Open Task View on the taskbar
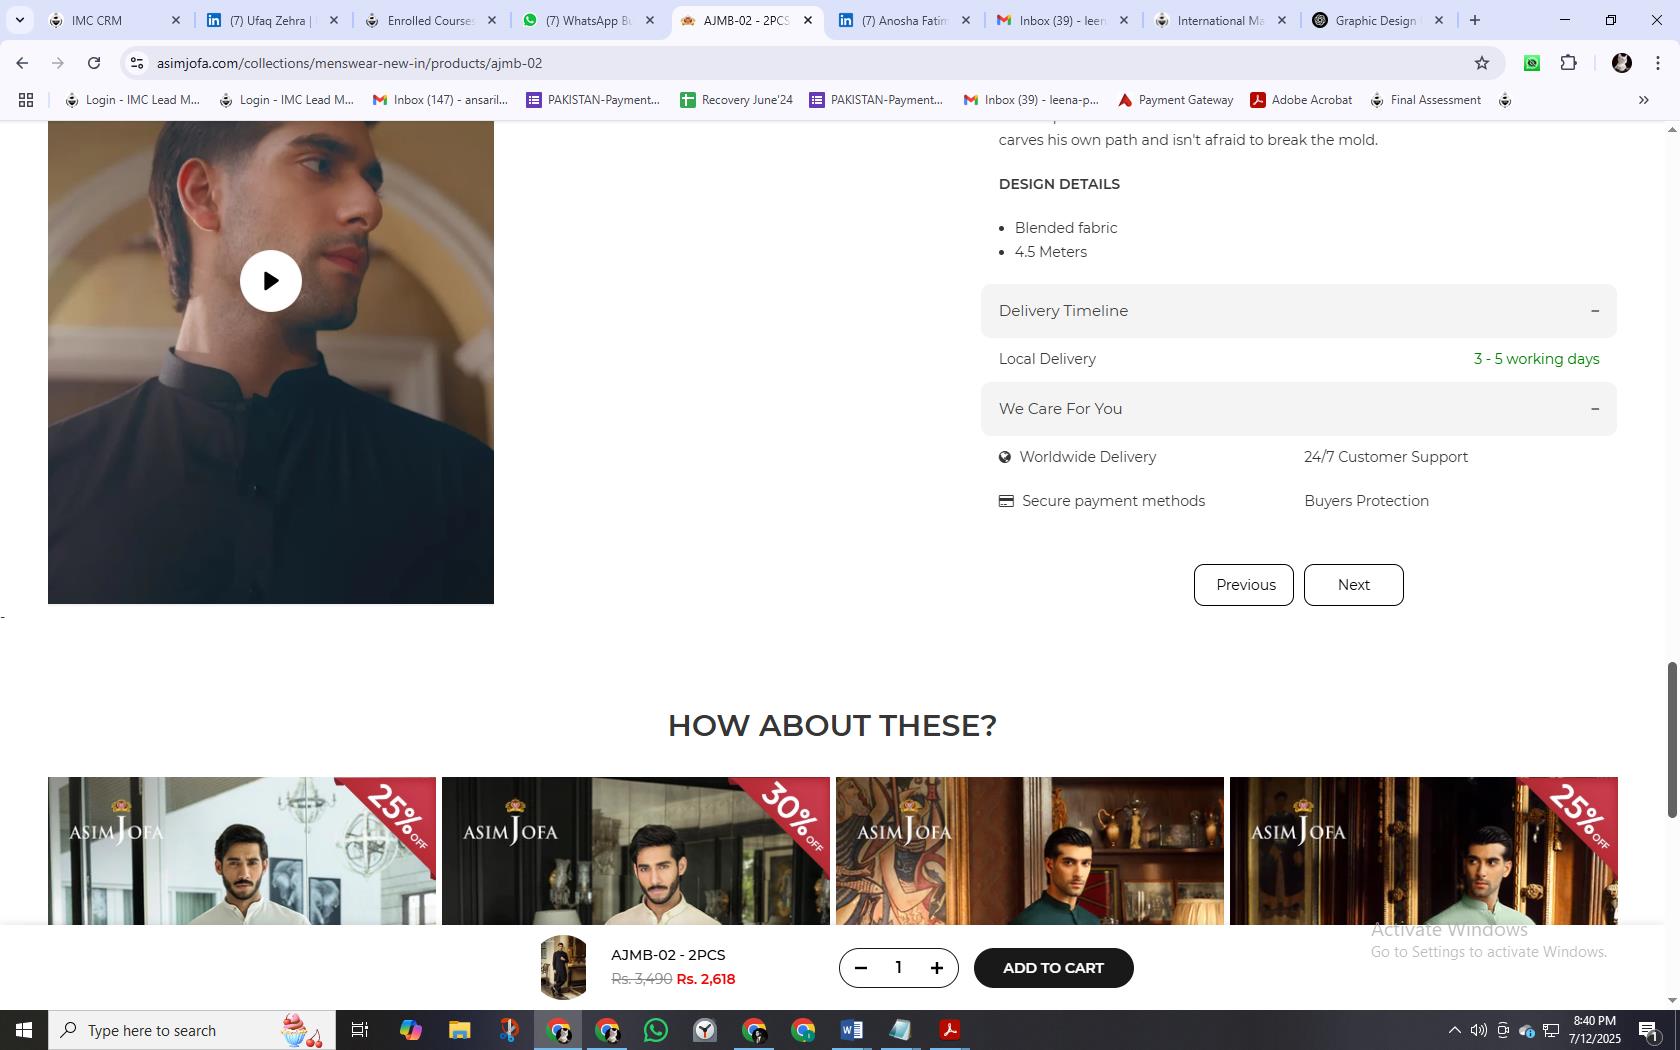 pos(360,1030)
